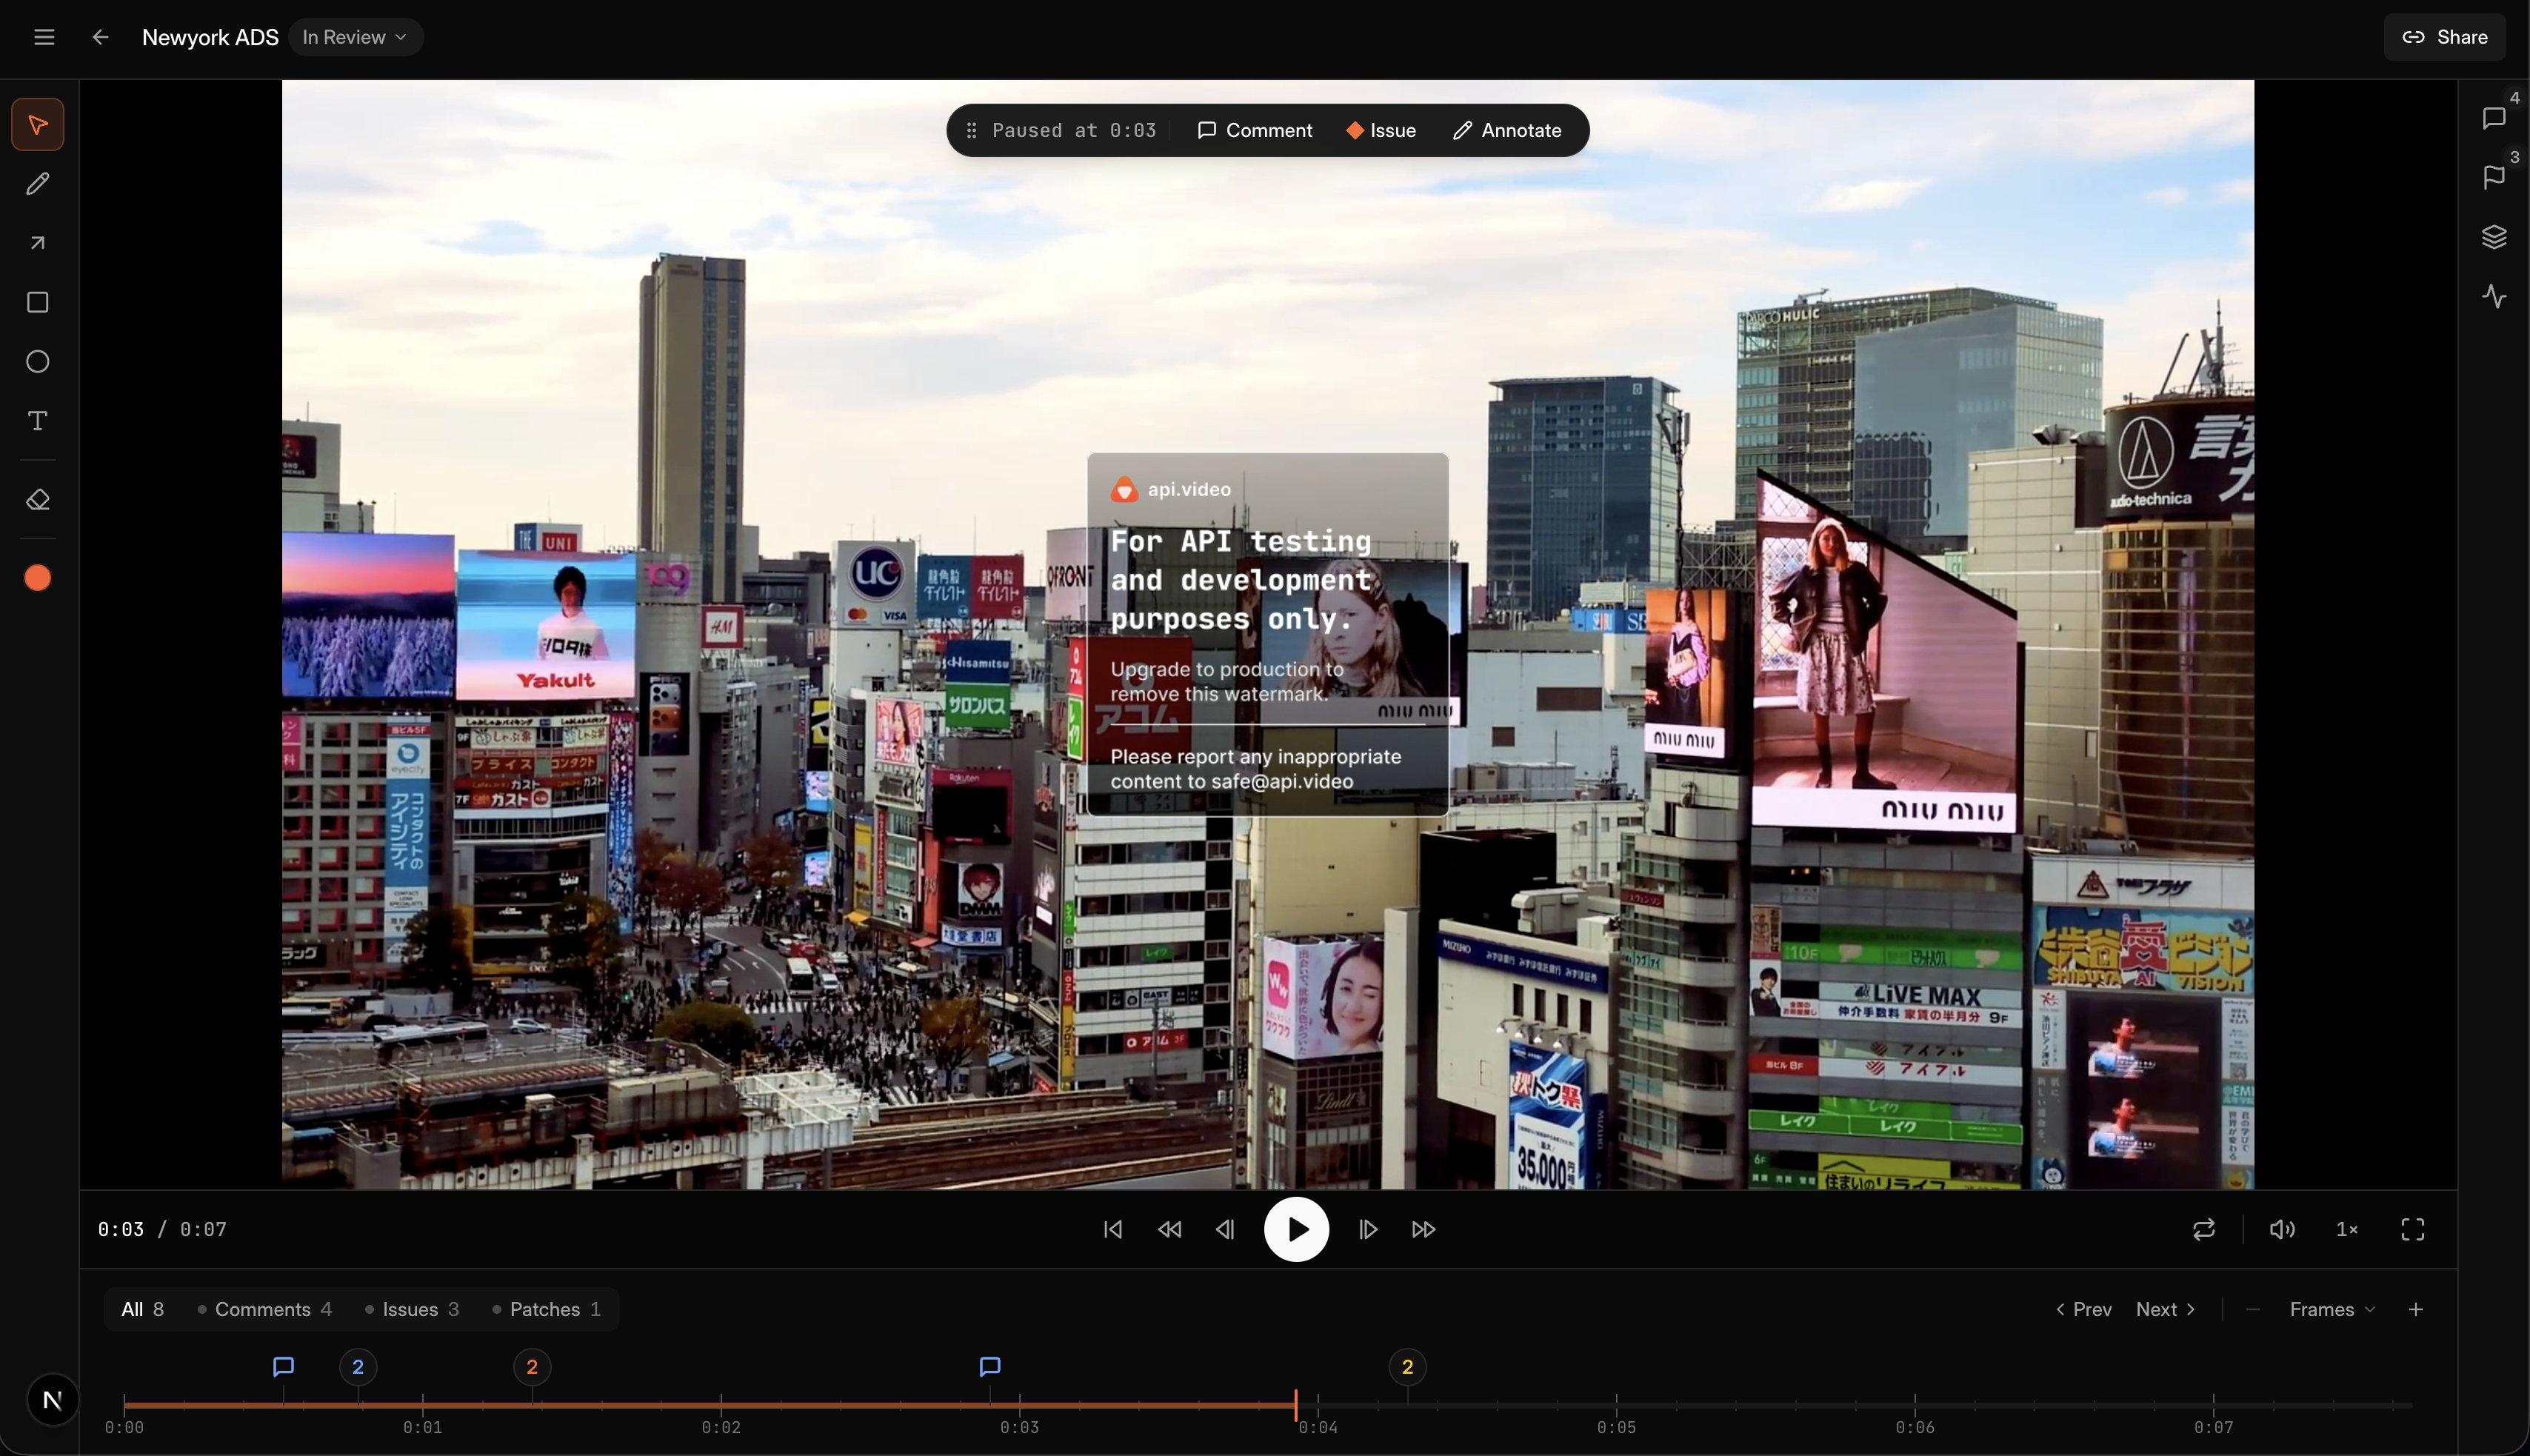
Task: Open issues flag panel in right sidebar
Action: click(x=2494, y=178)
